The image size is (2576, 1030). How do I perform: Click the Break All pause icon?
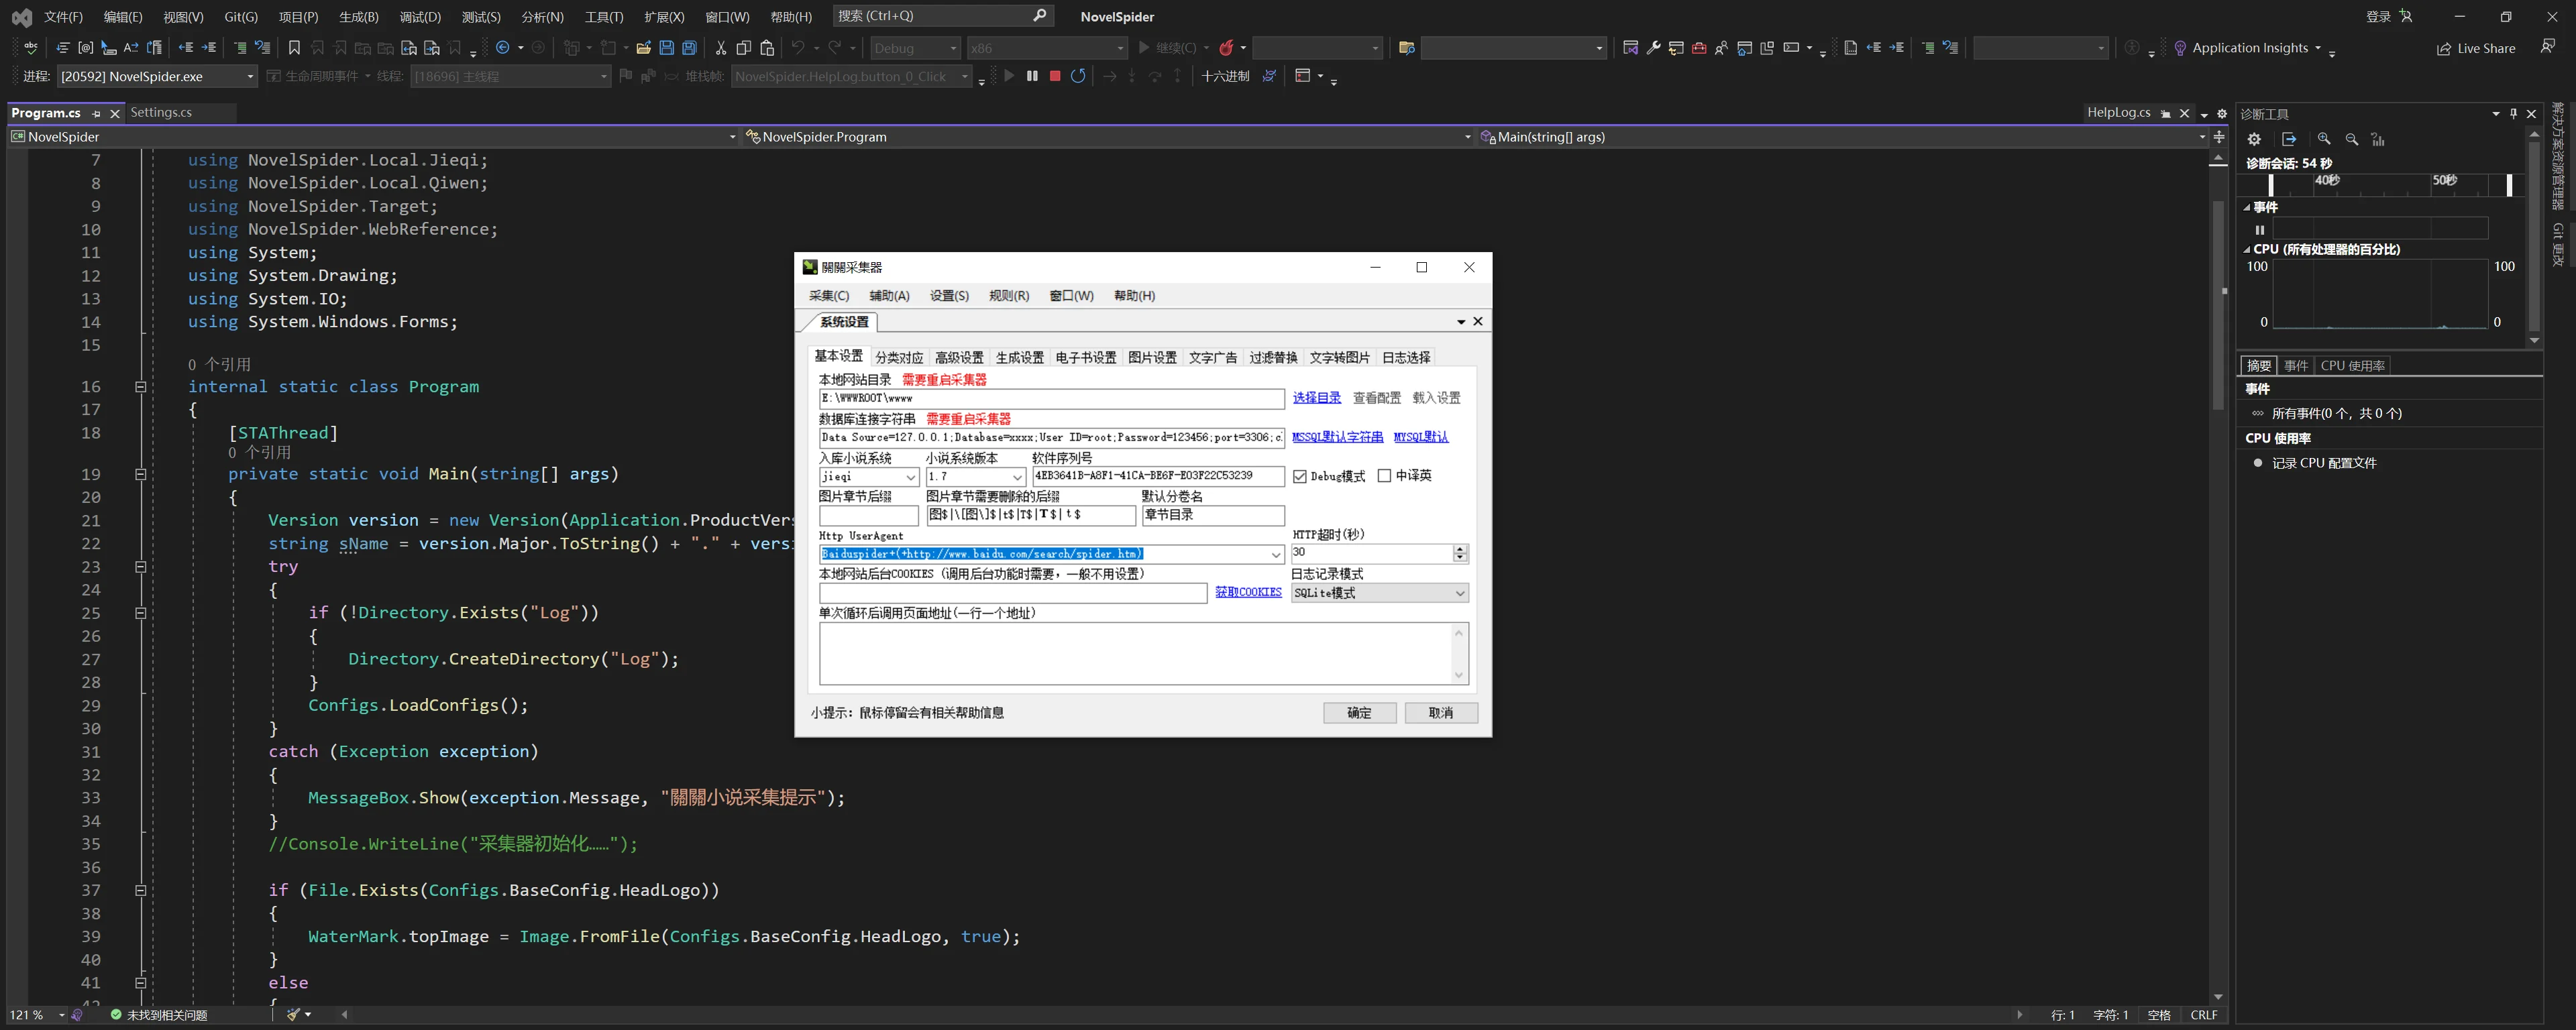coord(1032,76)
